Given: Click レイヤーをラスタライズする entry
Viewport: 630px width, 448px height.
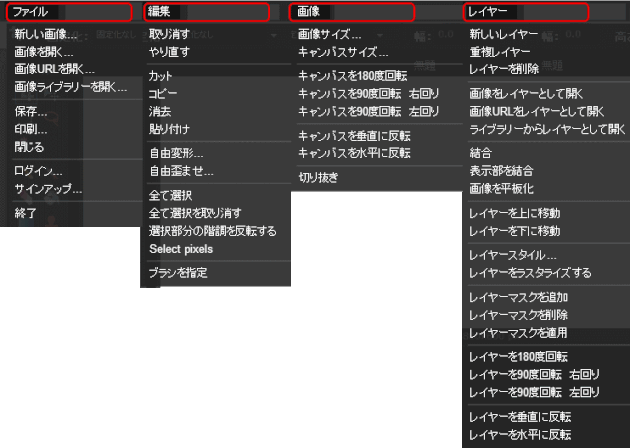Looking at the screenshot, I should point(530,273).
